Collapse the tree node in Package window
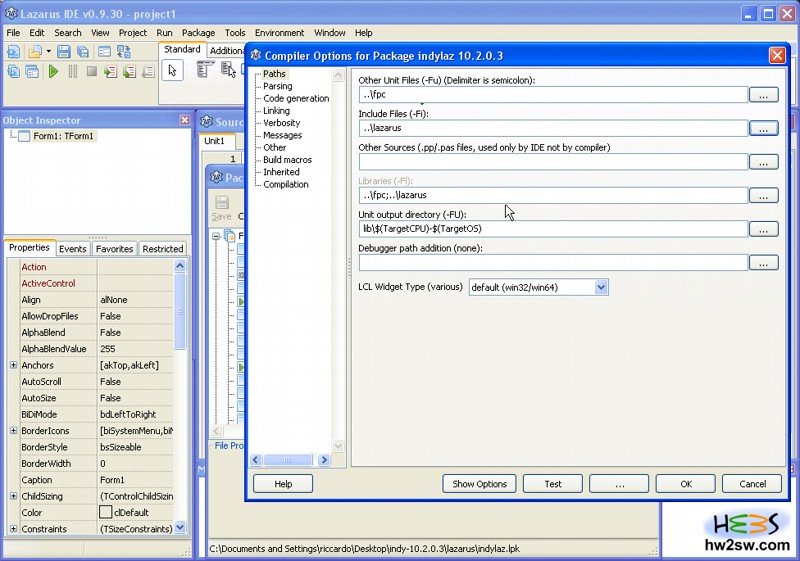 click(216, 236)
